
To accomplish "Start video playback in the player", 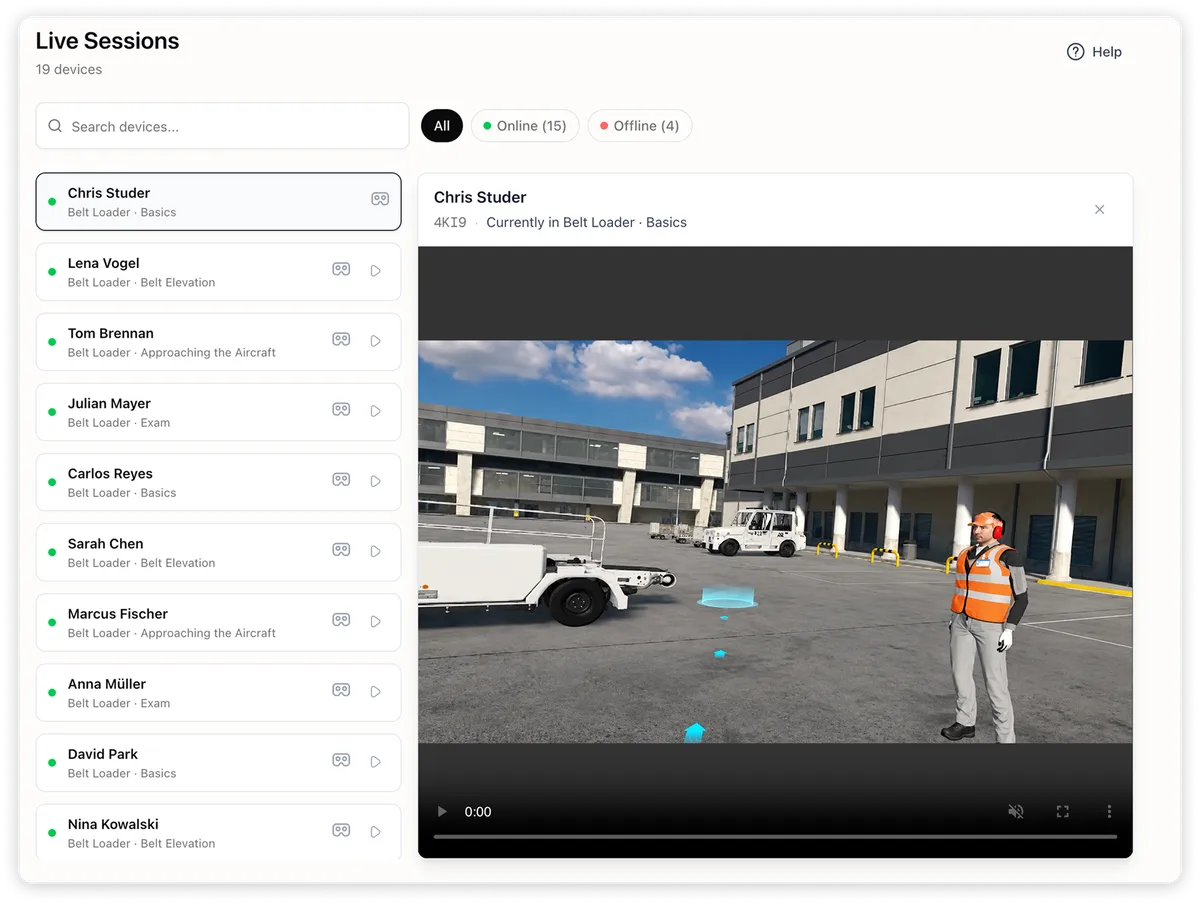I will [442, 812].
